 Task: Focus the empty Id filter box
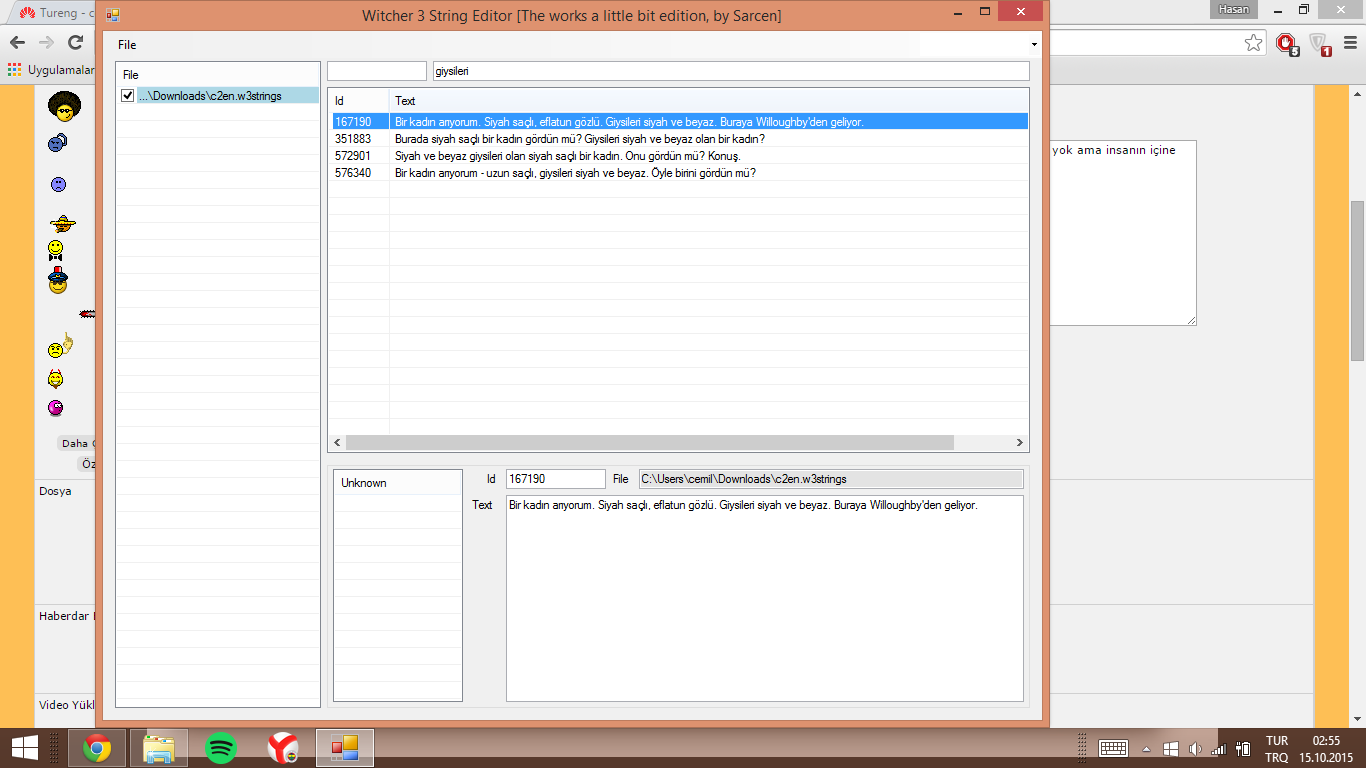(x=377, y=71)
